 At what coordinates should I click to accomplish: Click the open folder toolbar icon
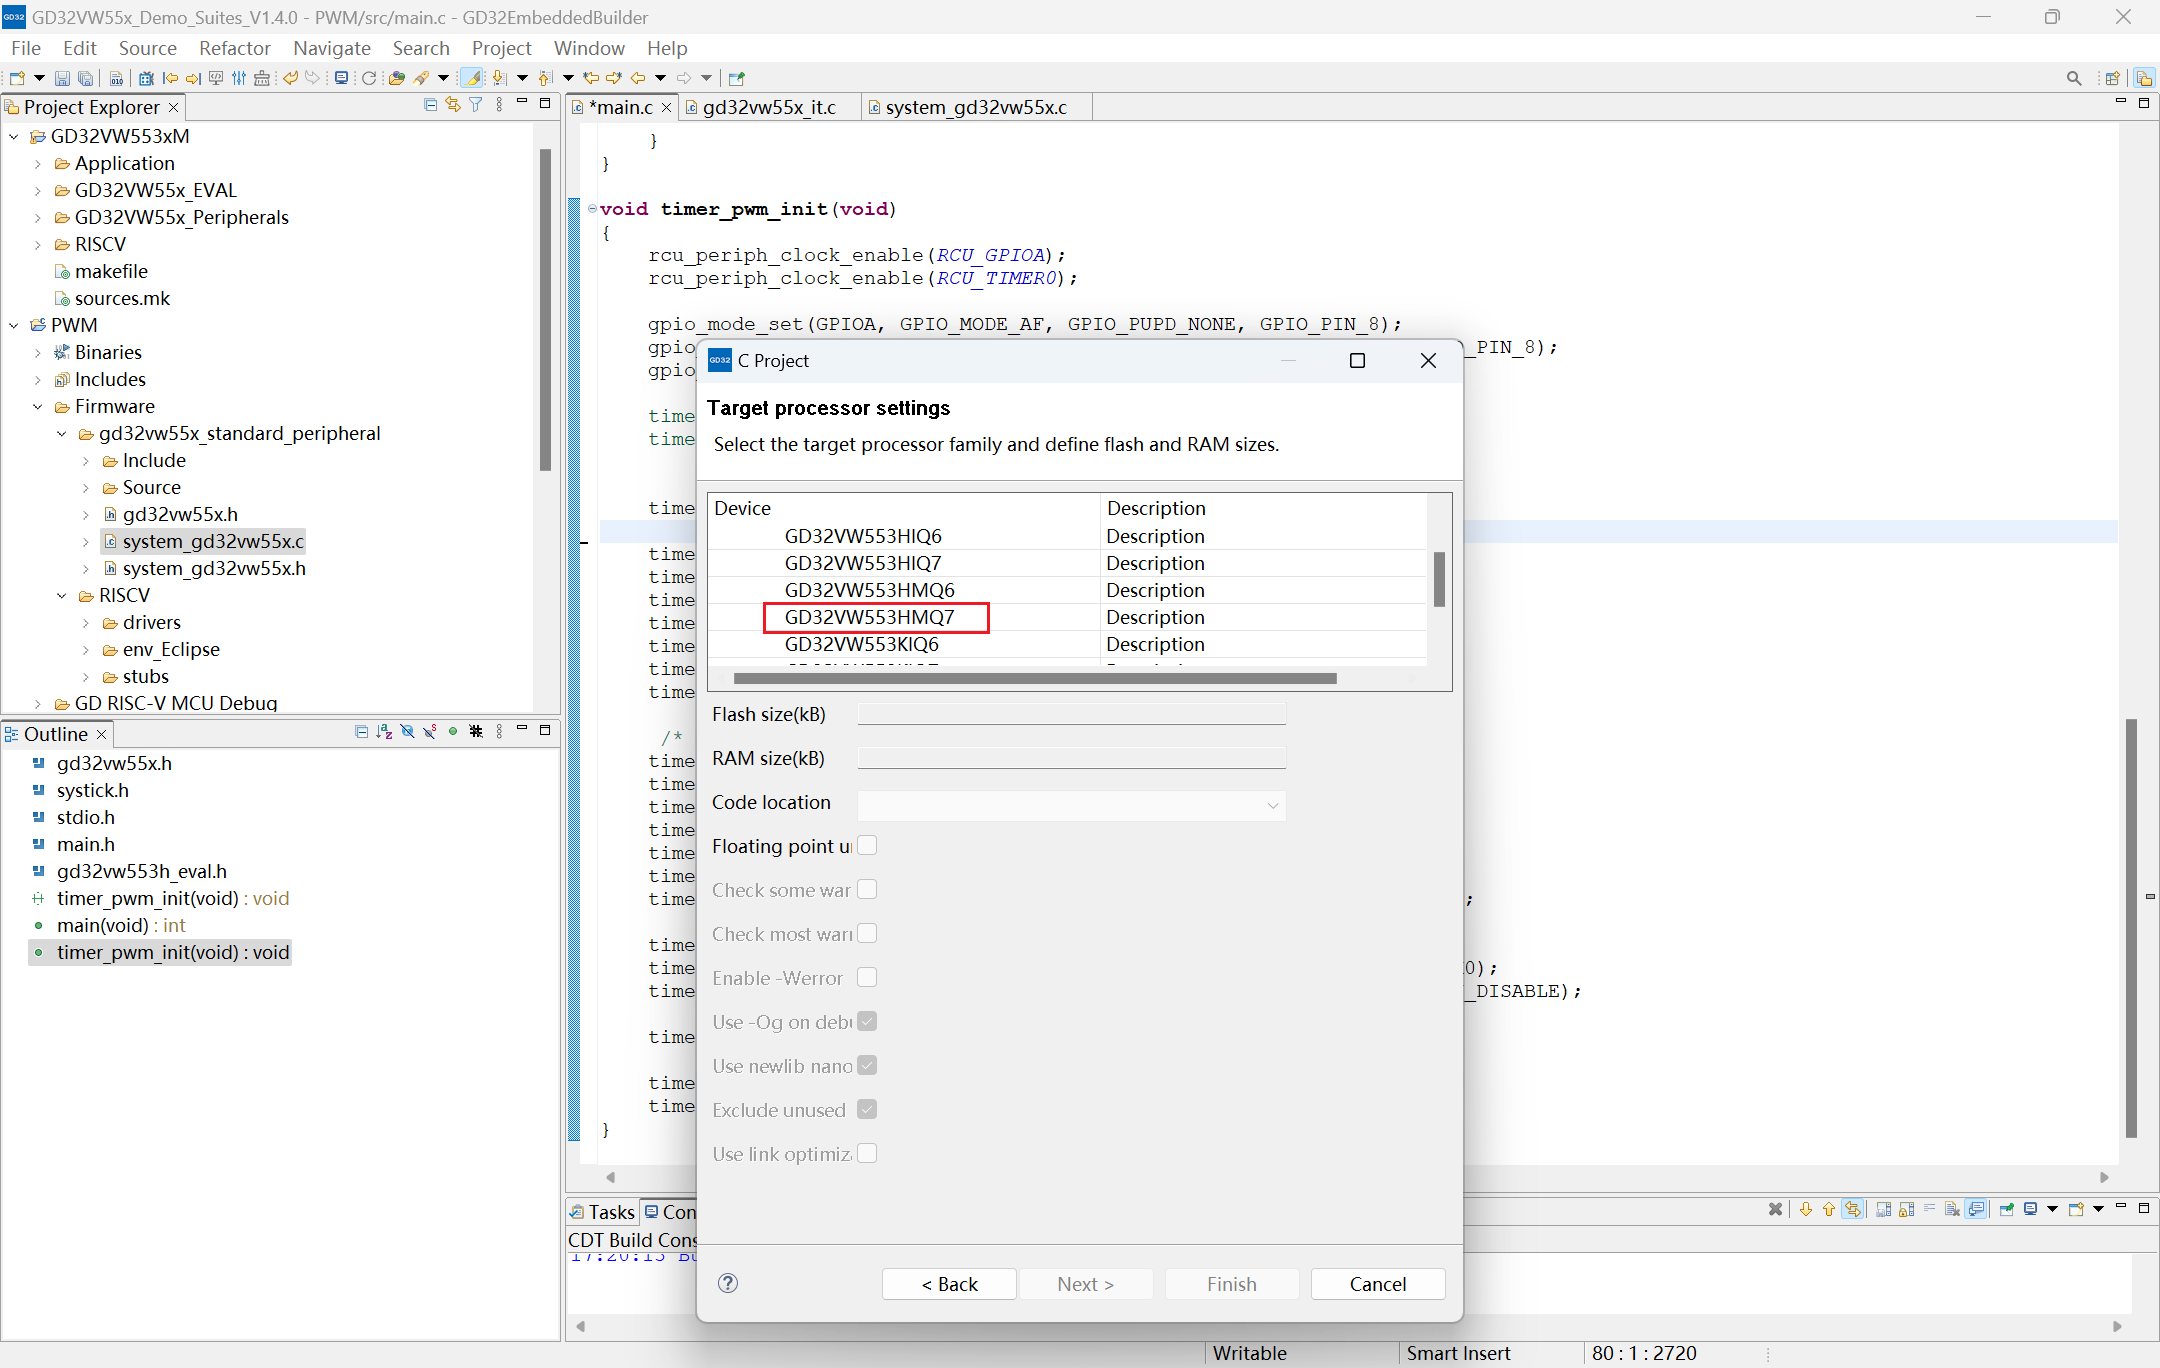pos(397,78)
